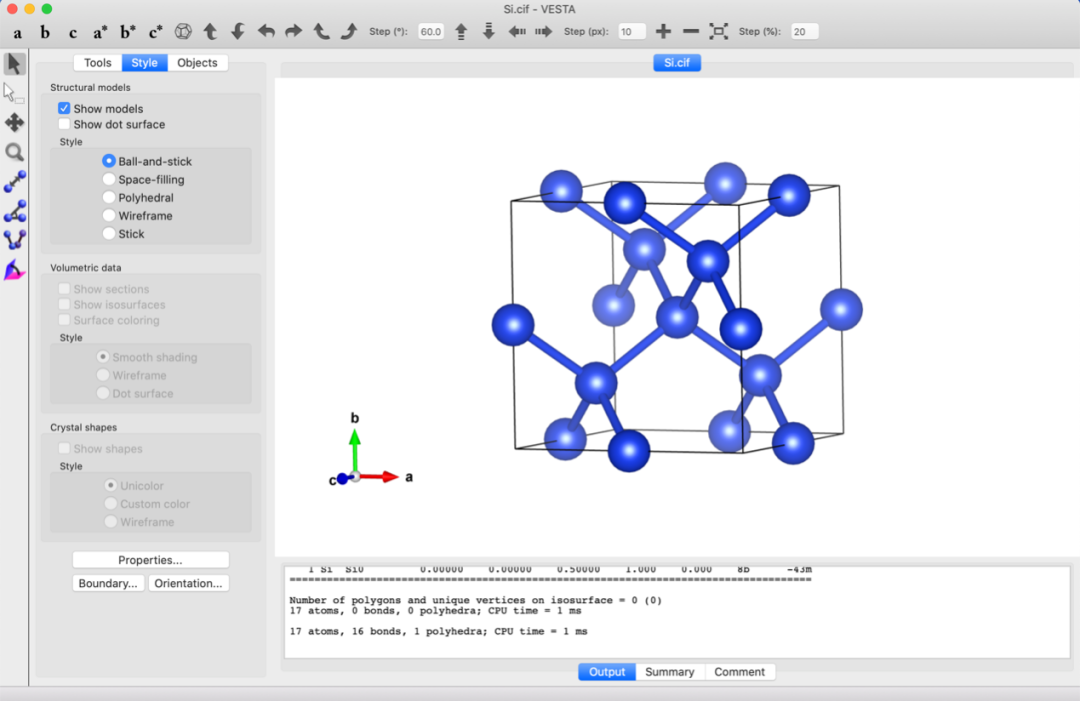This screenshot has height=701, width=1080.
Task: Select the Distance measurement tool
Action: click(14, 182)
